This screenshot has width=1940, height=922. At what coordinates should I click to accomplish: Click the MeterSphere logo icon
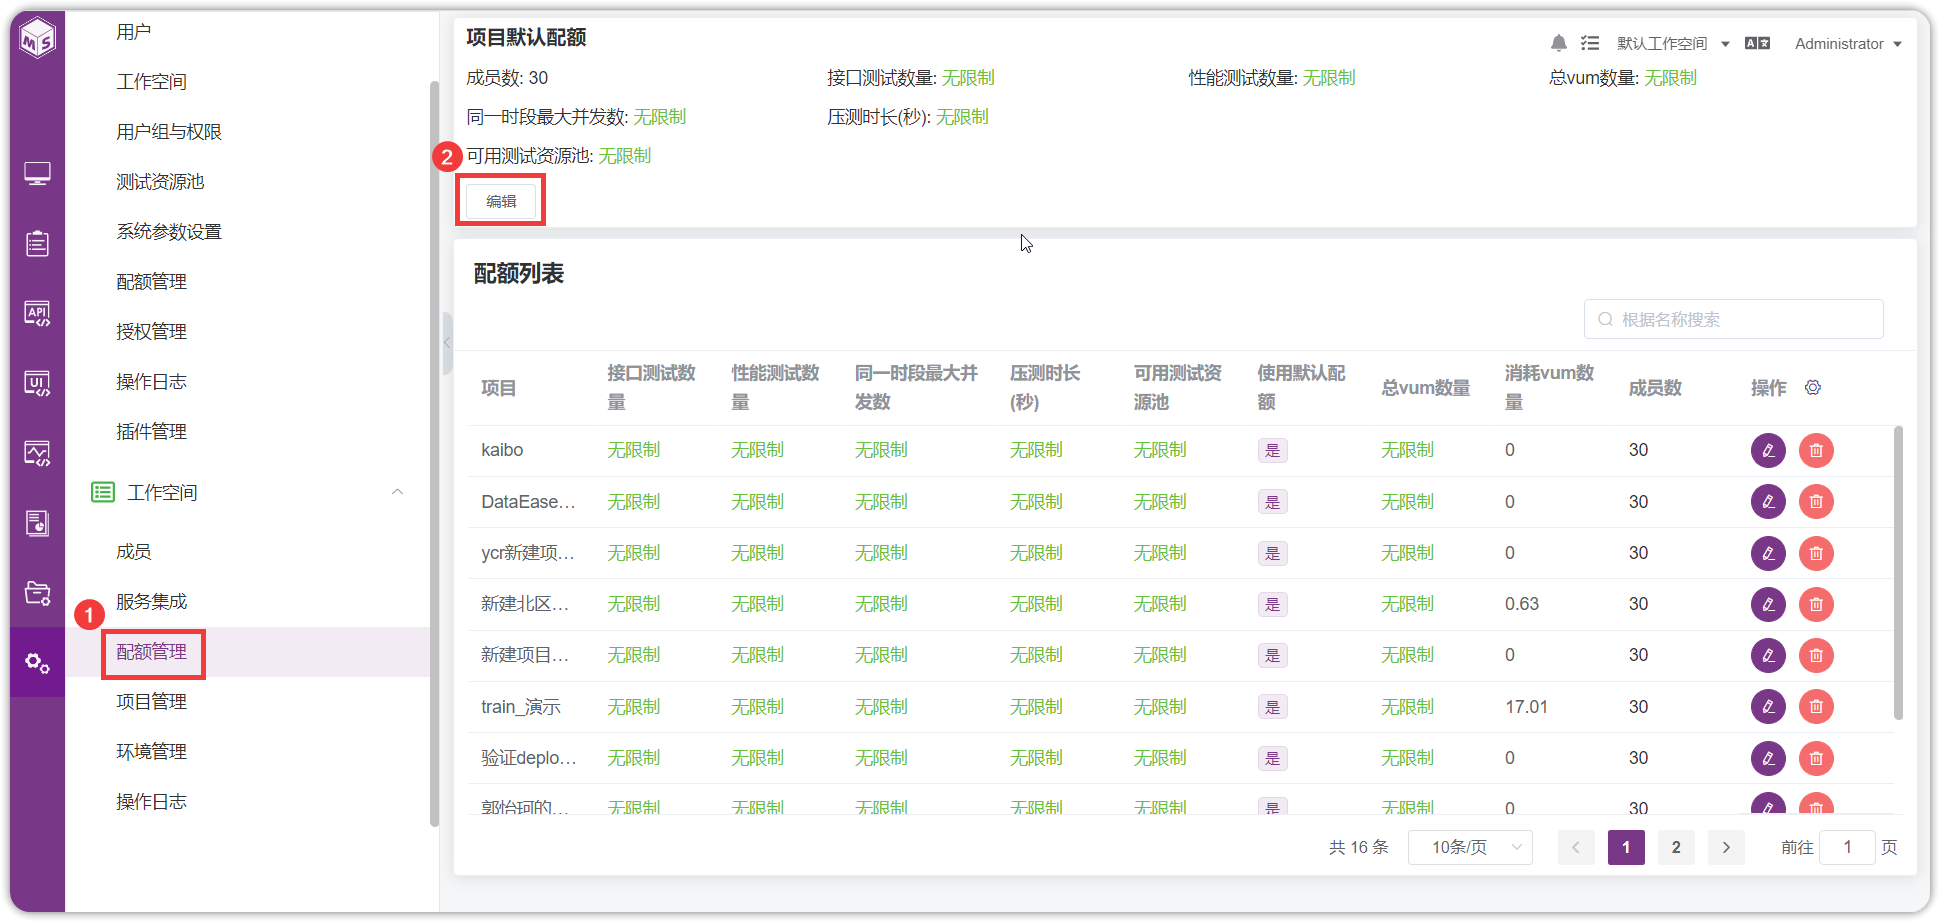(38, 38)
